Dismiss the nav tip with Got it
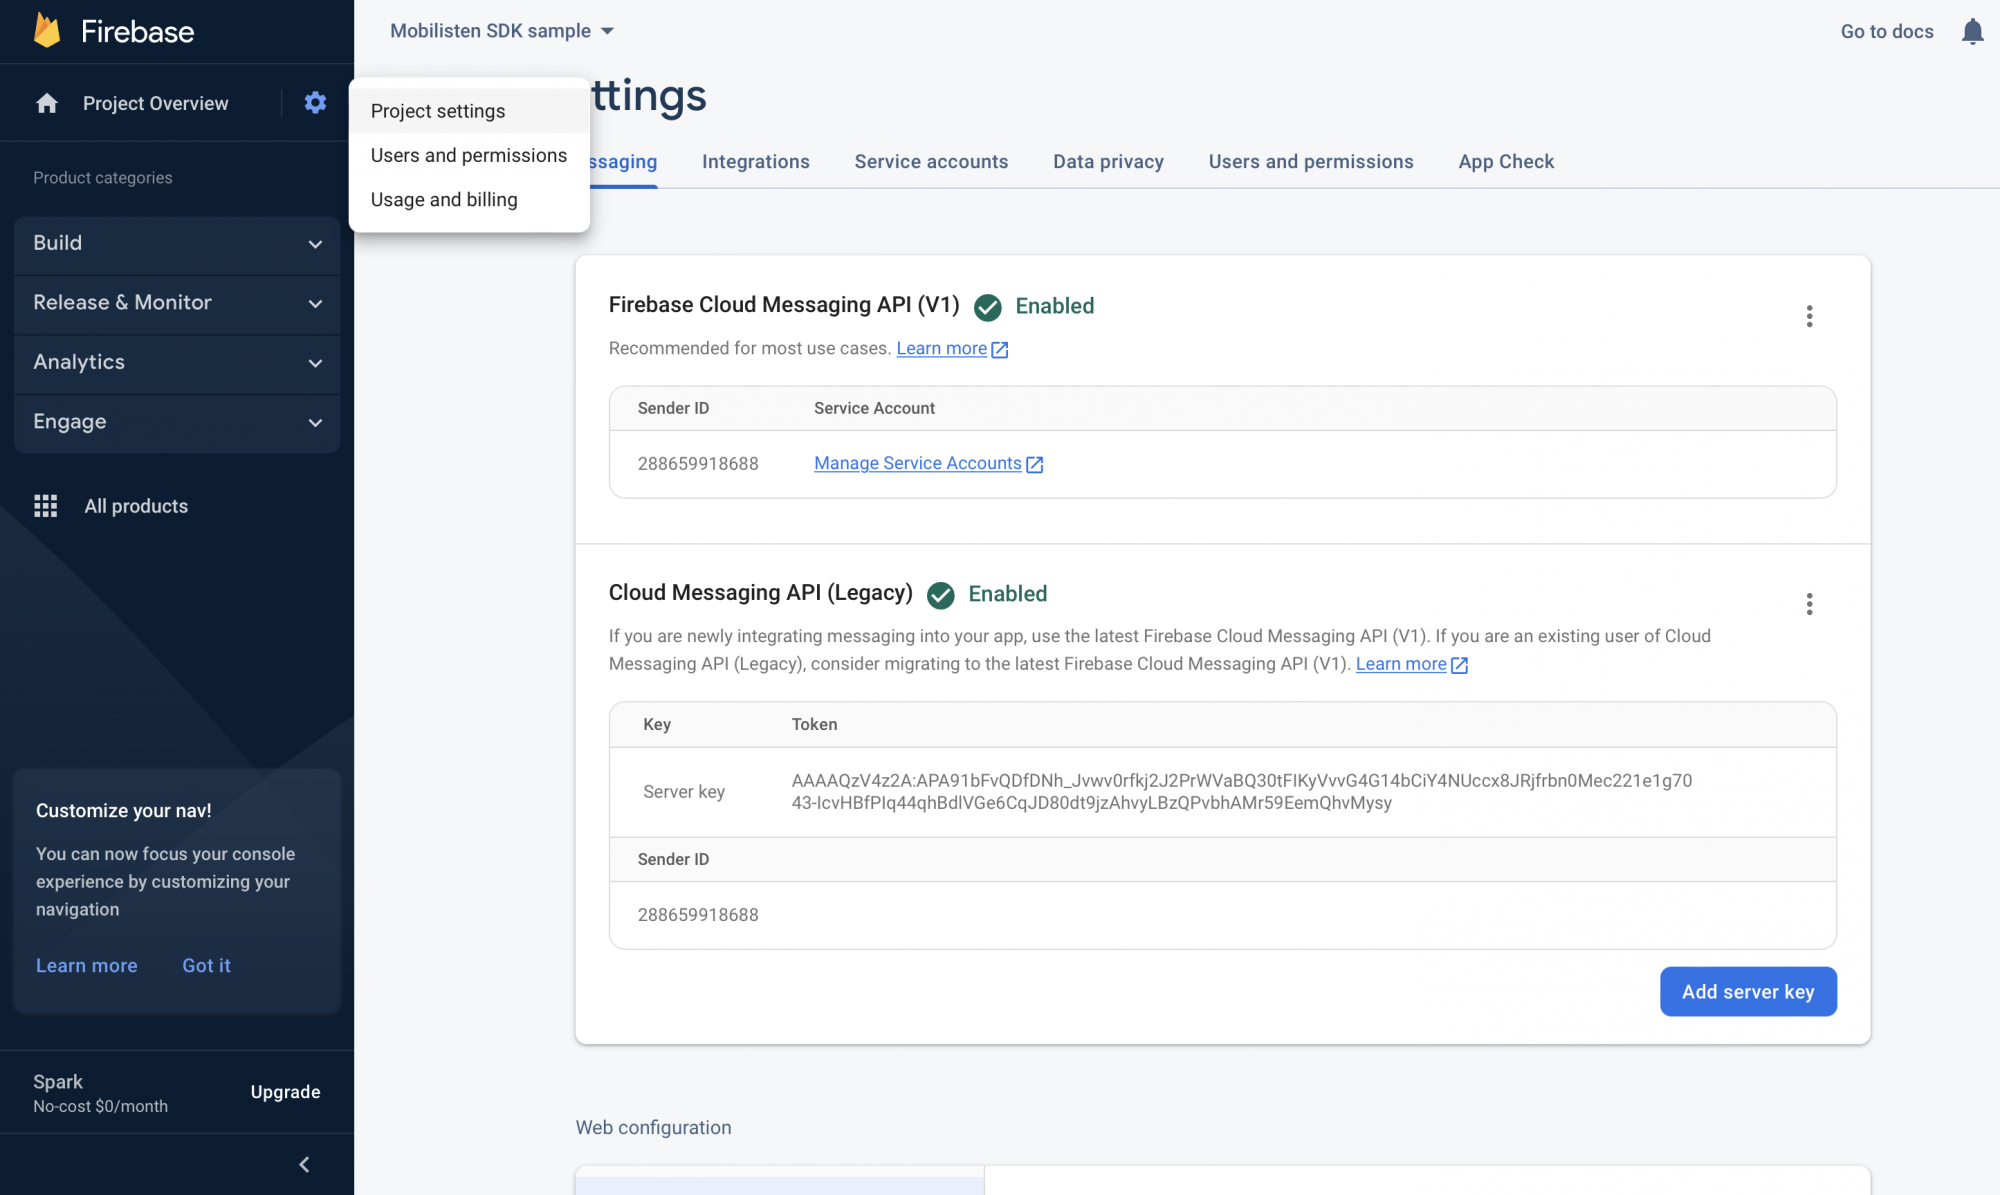This screenshot has width=2000, height=1195. tap(206, 965)
